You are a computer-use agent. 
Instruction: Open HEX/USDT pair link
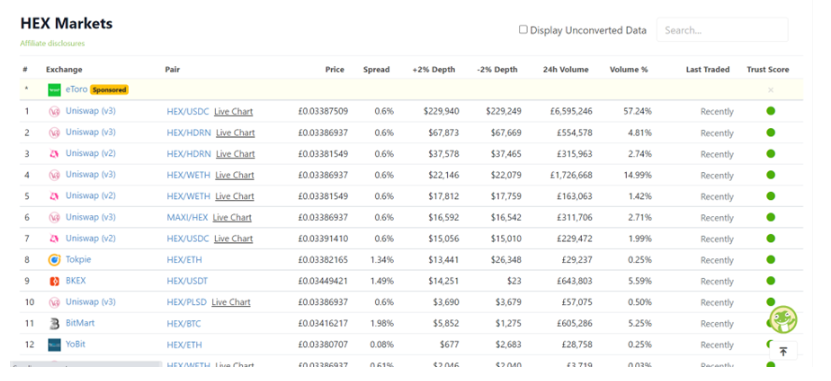point(187,281)
